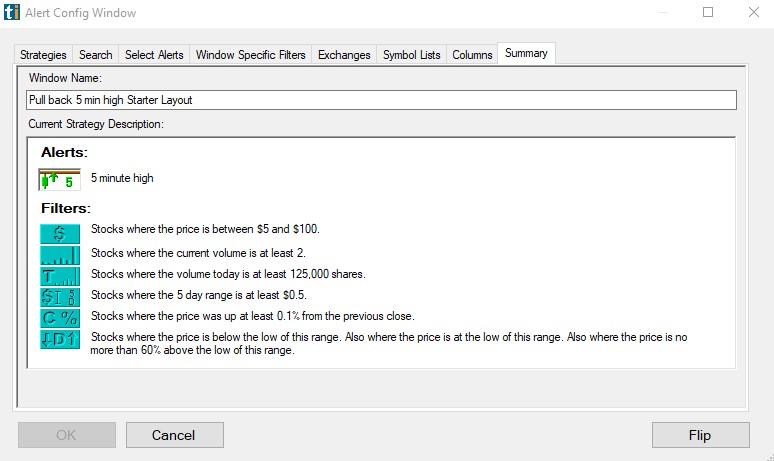The image size is (774, 461).
Task: Click the 5 minute high alert icon
Action: click(x=59, y=180)
